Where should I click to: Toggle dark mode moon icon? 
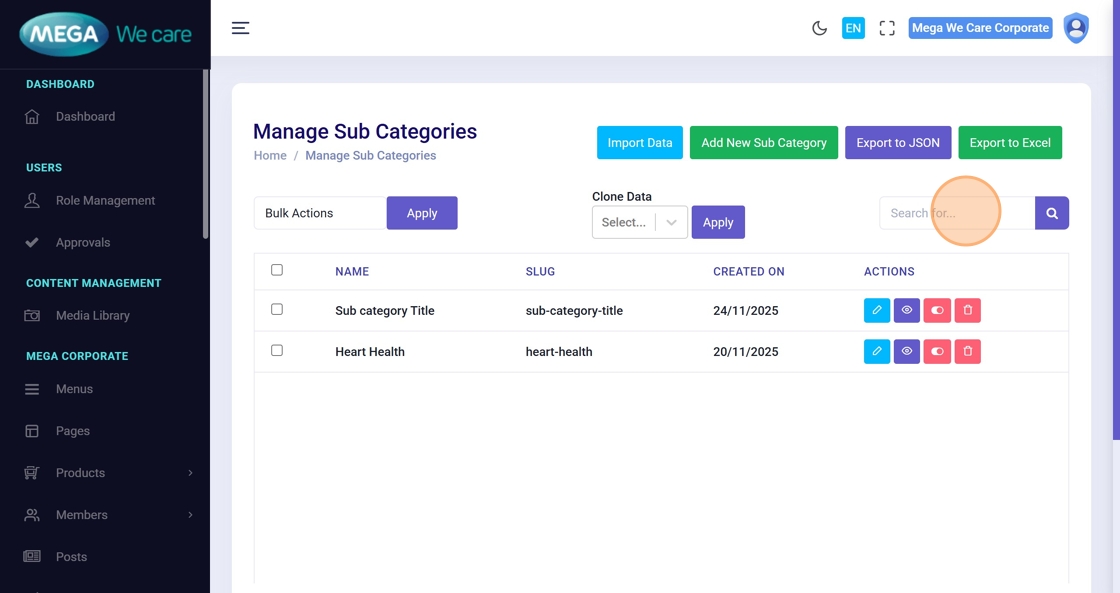pos(819,28)
